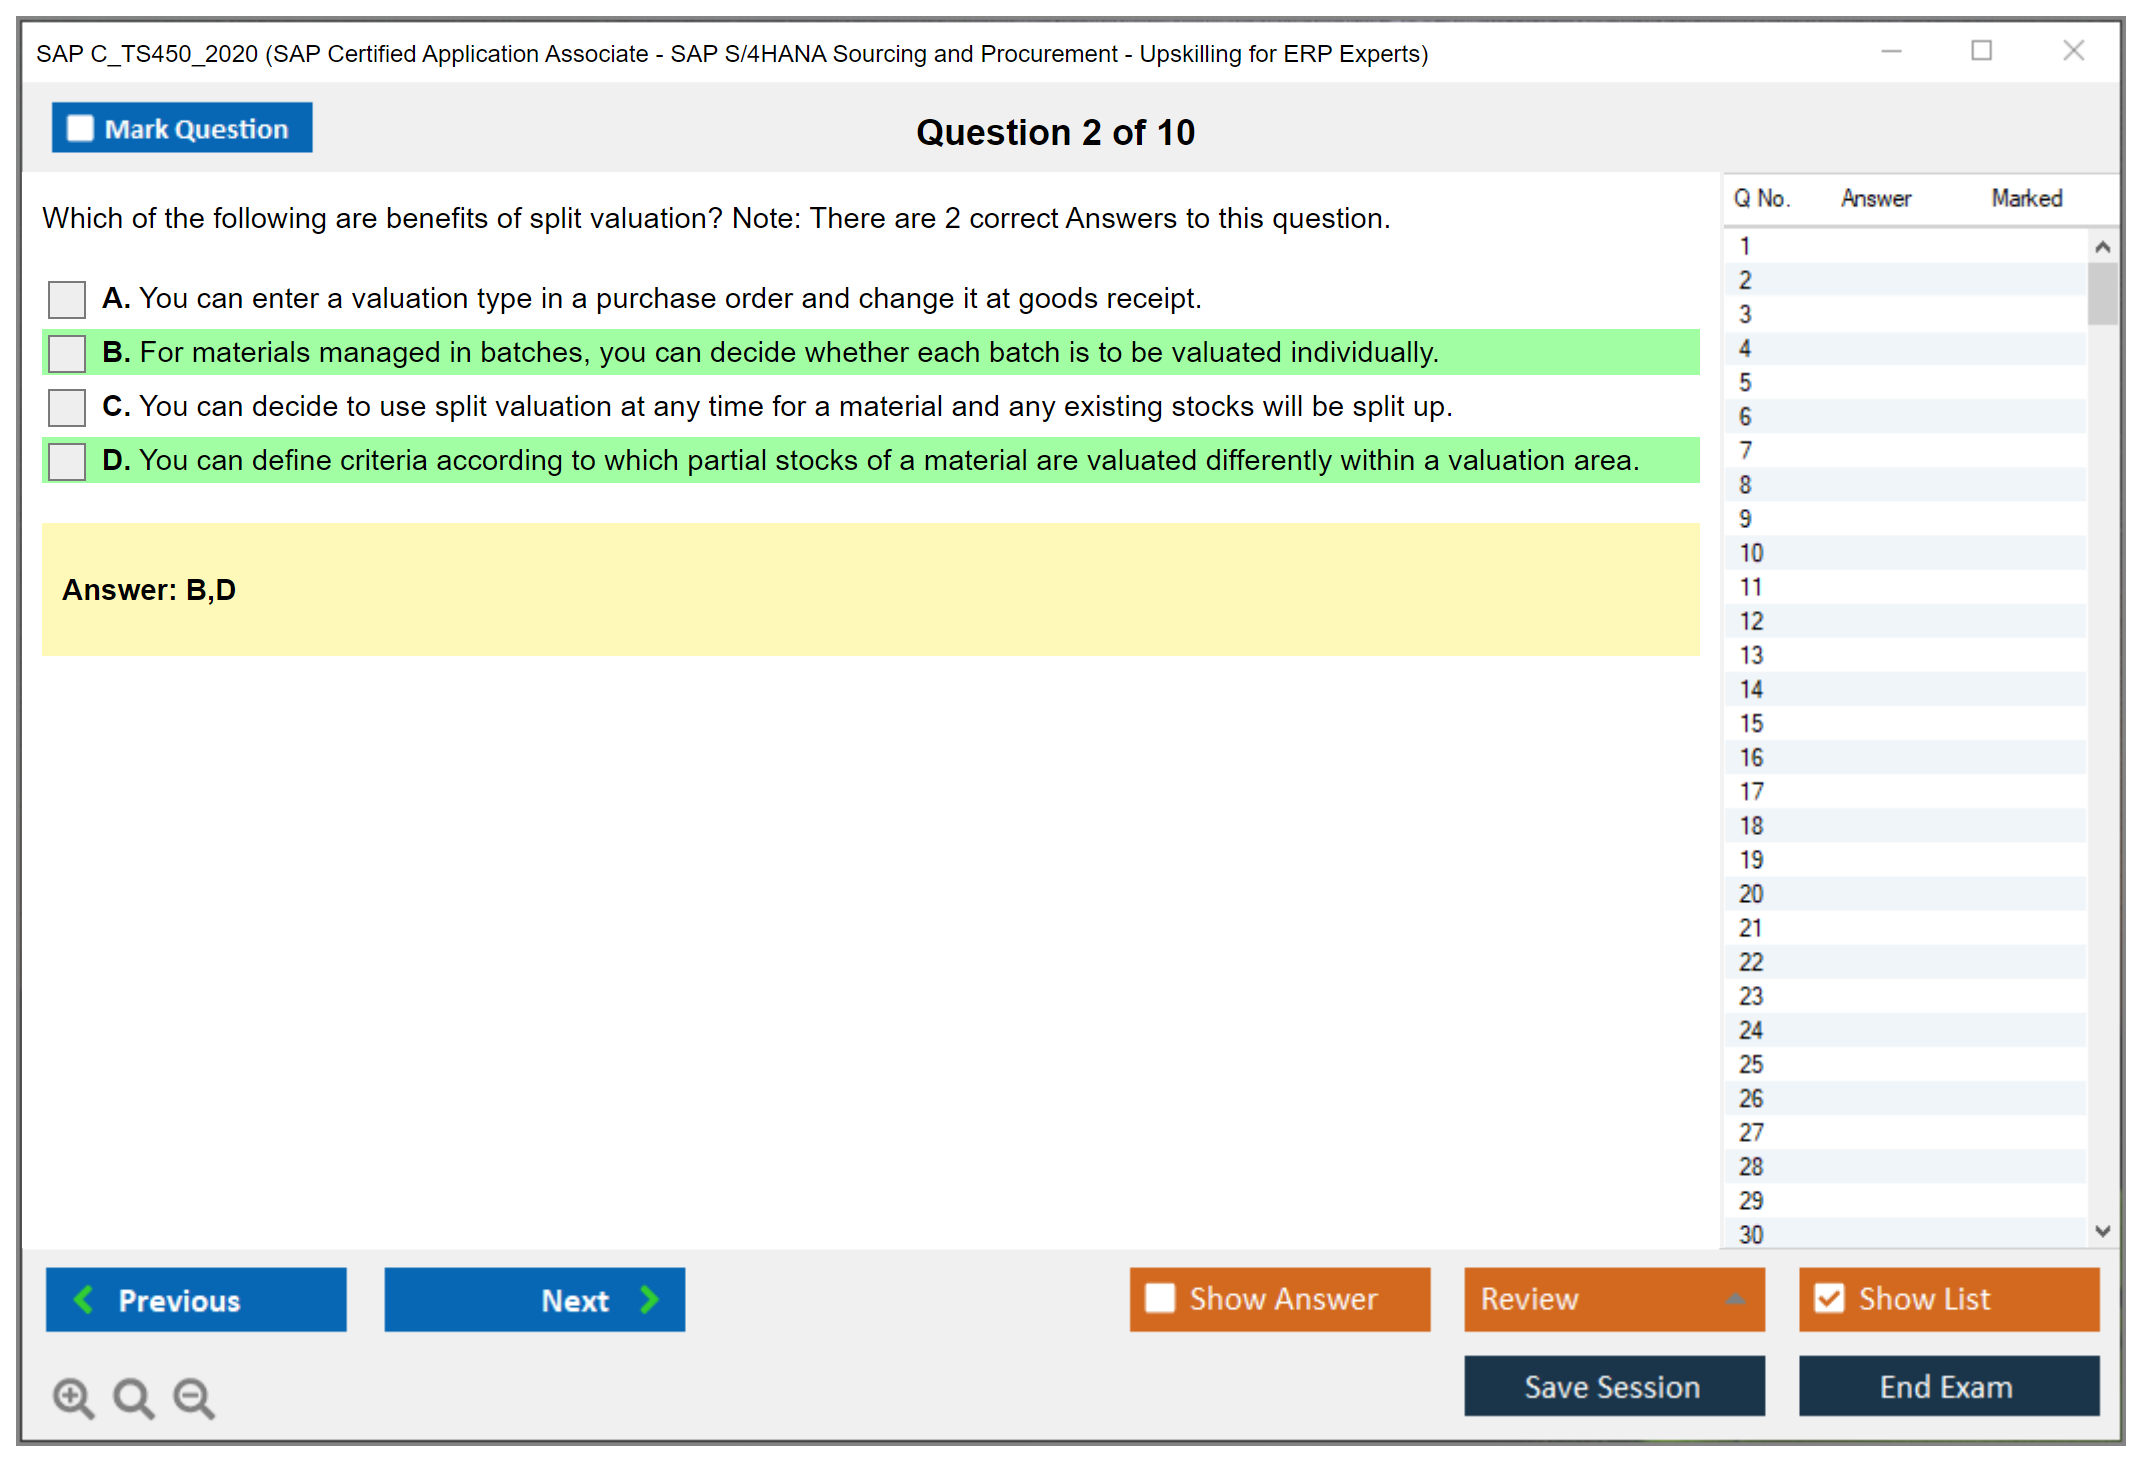Screen dimensions: 2150x1470
Task: Click the End Exam button
Action: [x=1947, y=1386]
